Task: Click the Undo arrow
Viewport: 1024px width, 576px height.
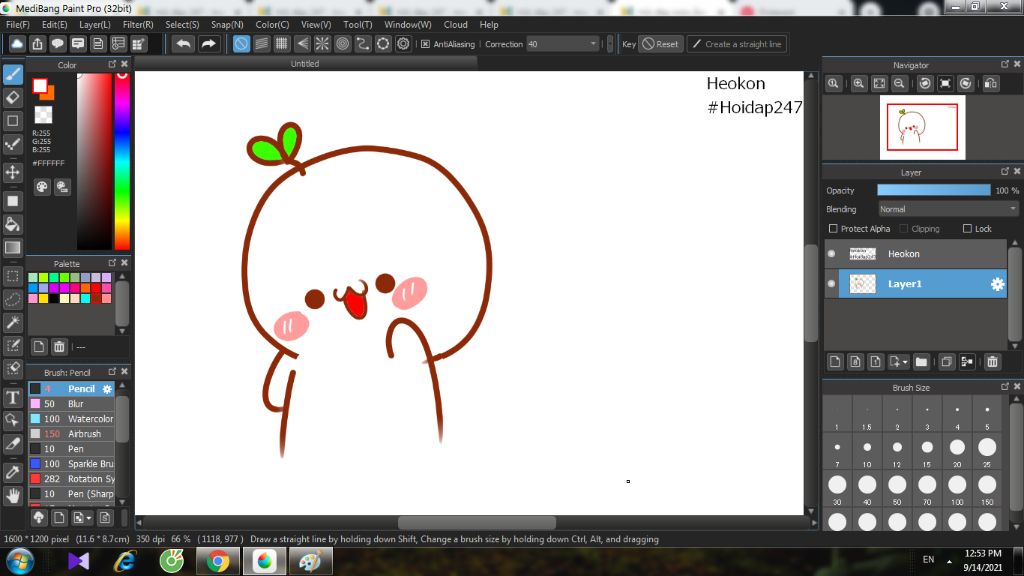Action: click(x=184, y=44)
